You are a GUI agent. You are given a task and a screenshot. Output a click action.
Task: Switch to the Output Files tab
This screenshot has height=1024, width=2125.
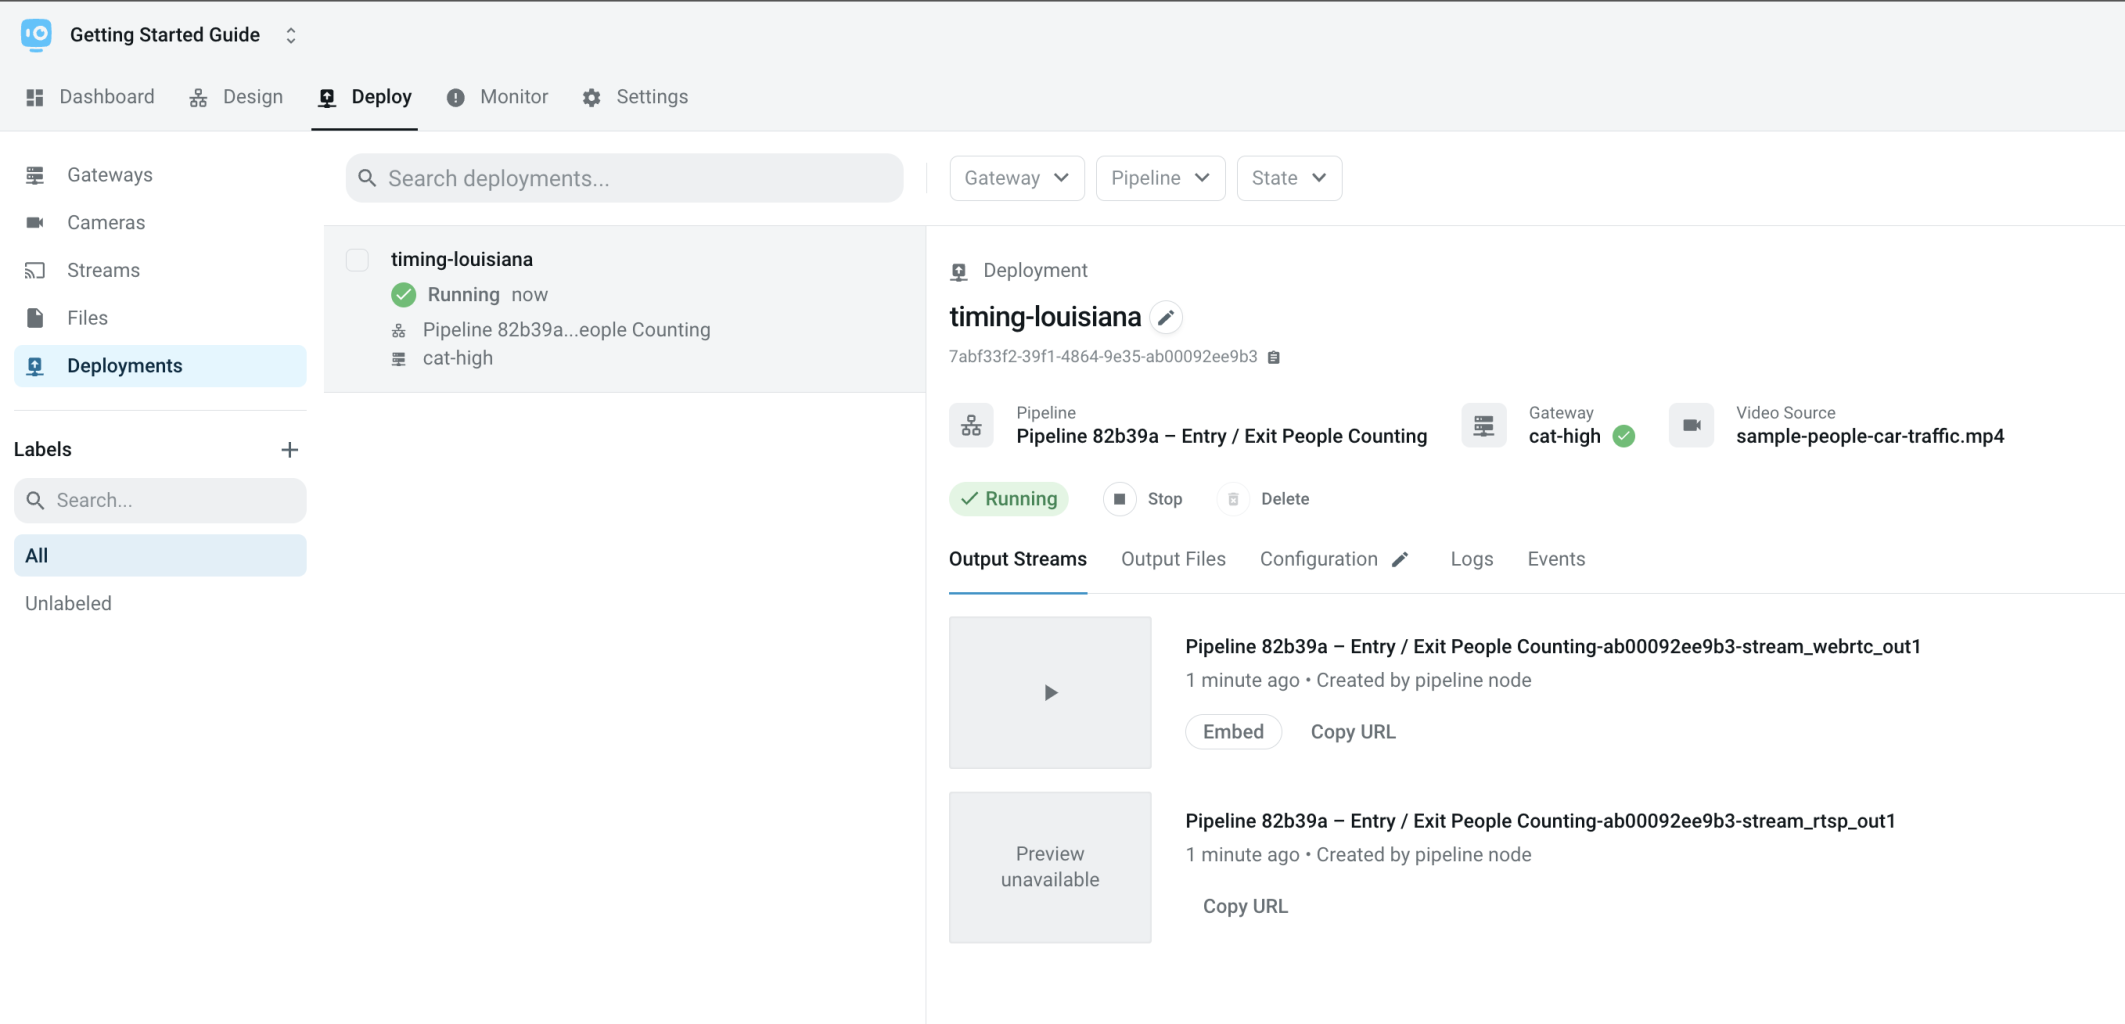tap(1173, 559)
